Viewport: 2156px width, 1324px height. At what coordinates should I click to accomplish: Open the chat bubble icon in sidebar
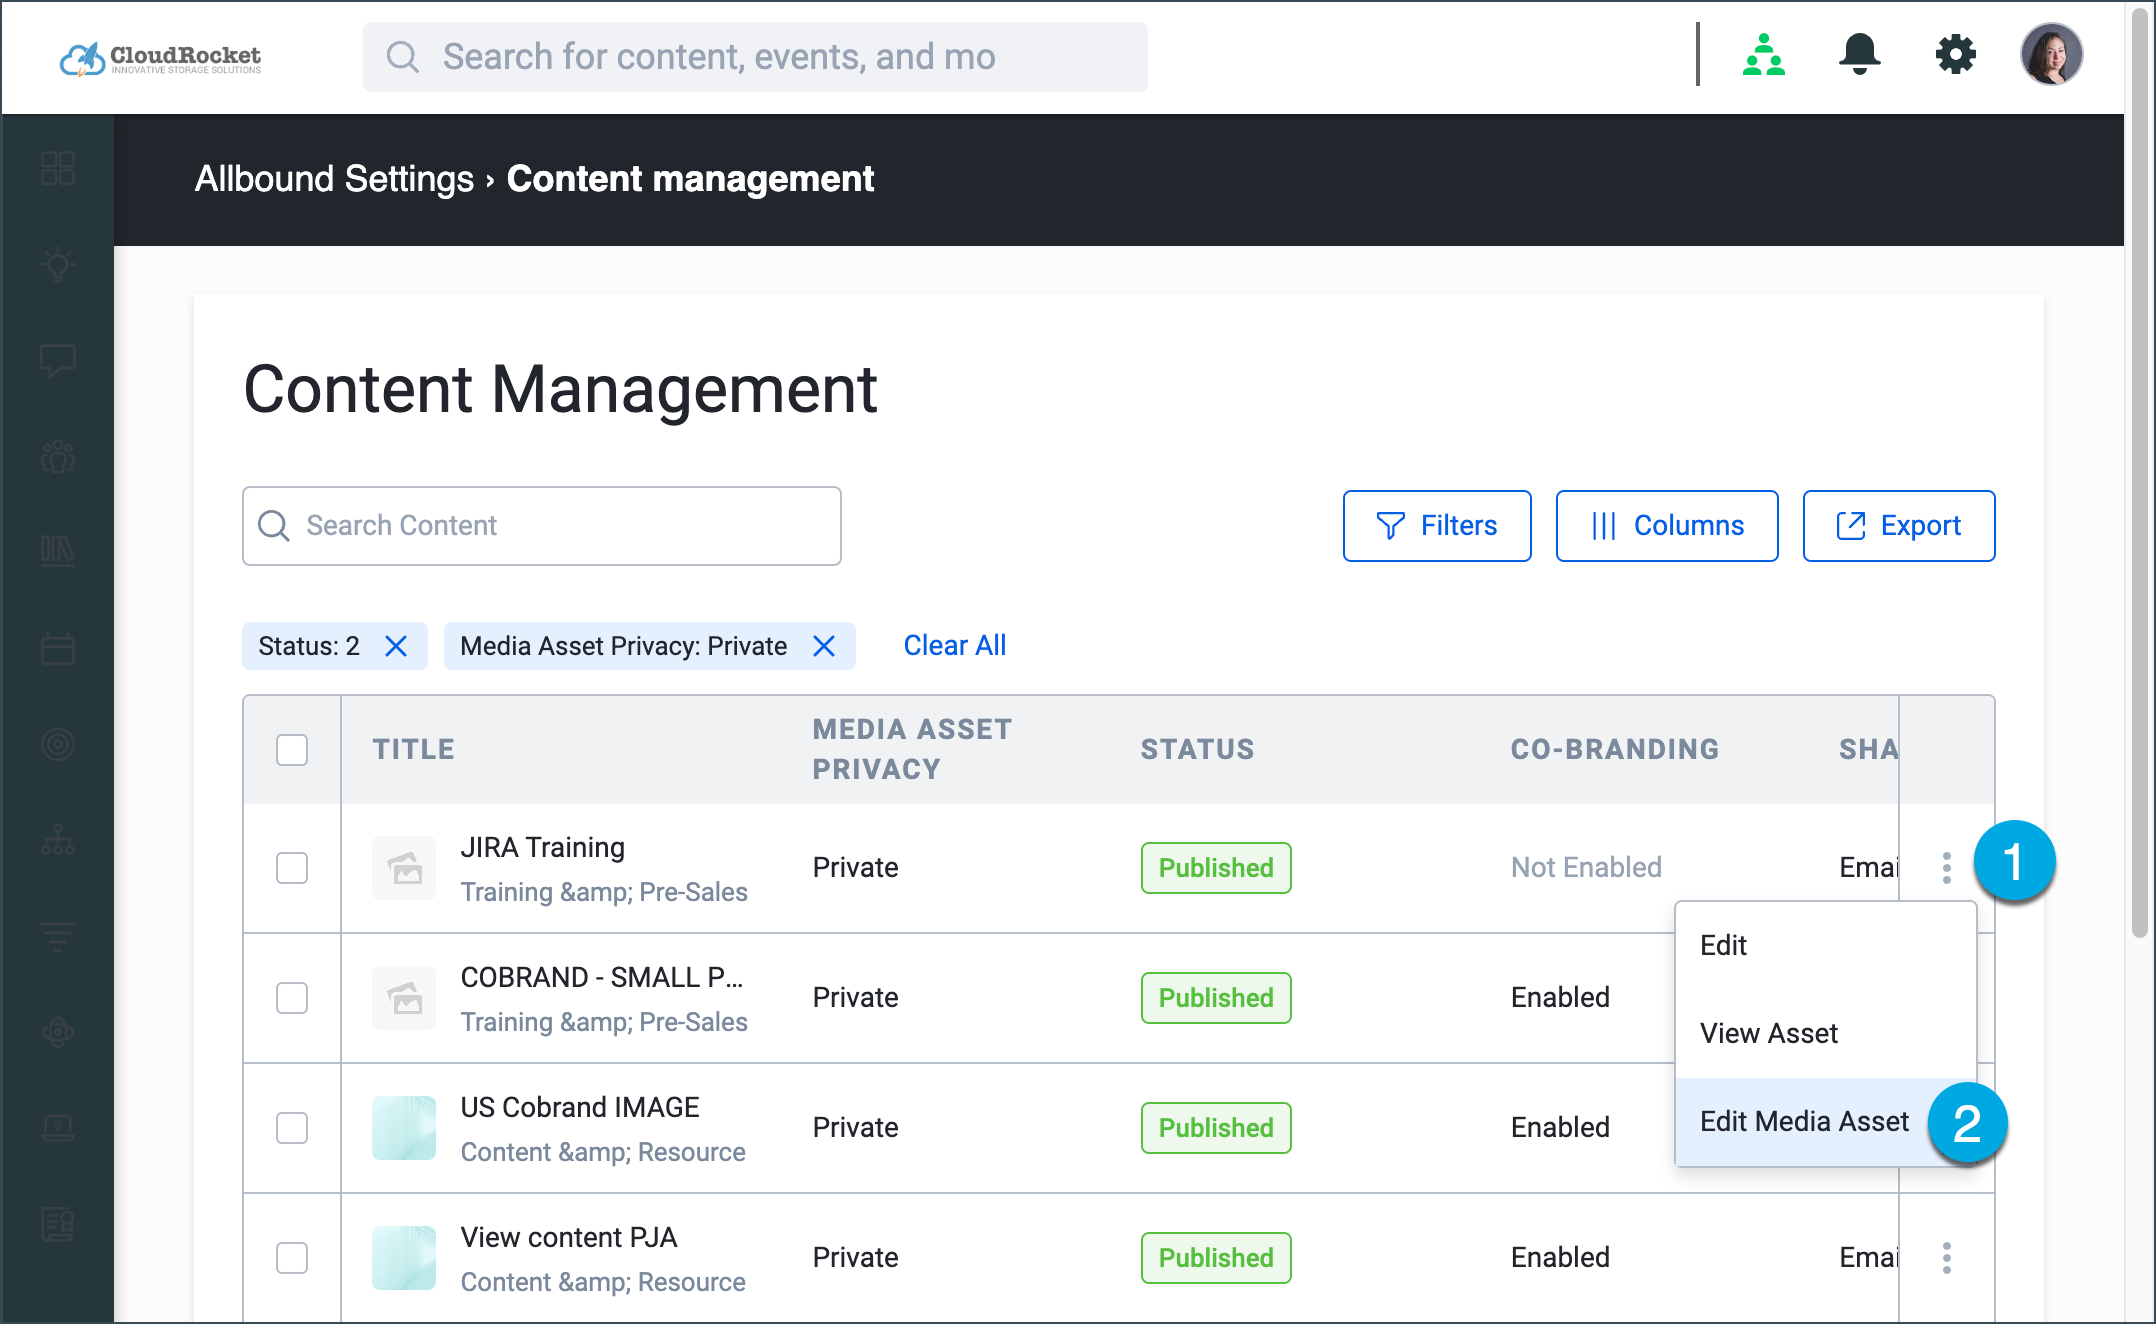58,360
